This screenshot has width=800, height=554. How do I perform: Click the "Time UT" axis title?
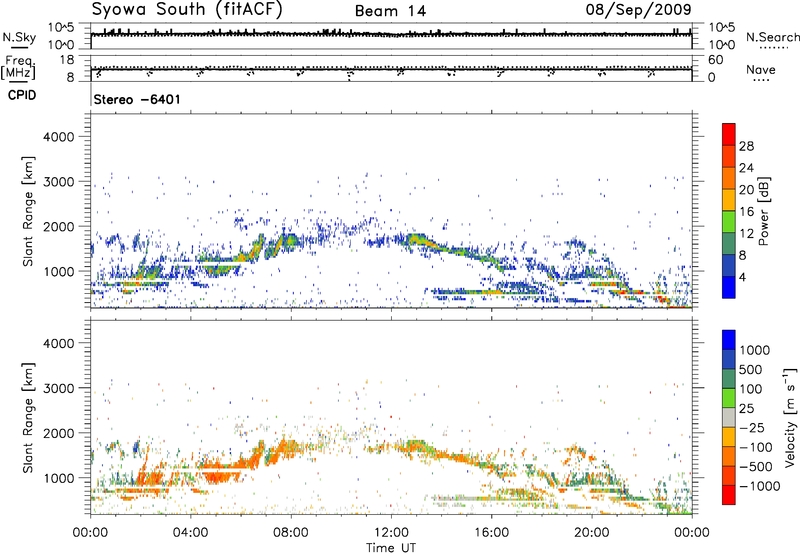391,548
